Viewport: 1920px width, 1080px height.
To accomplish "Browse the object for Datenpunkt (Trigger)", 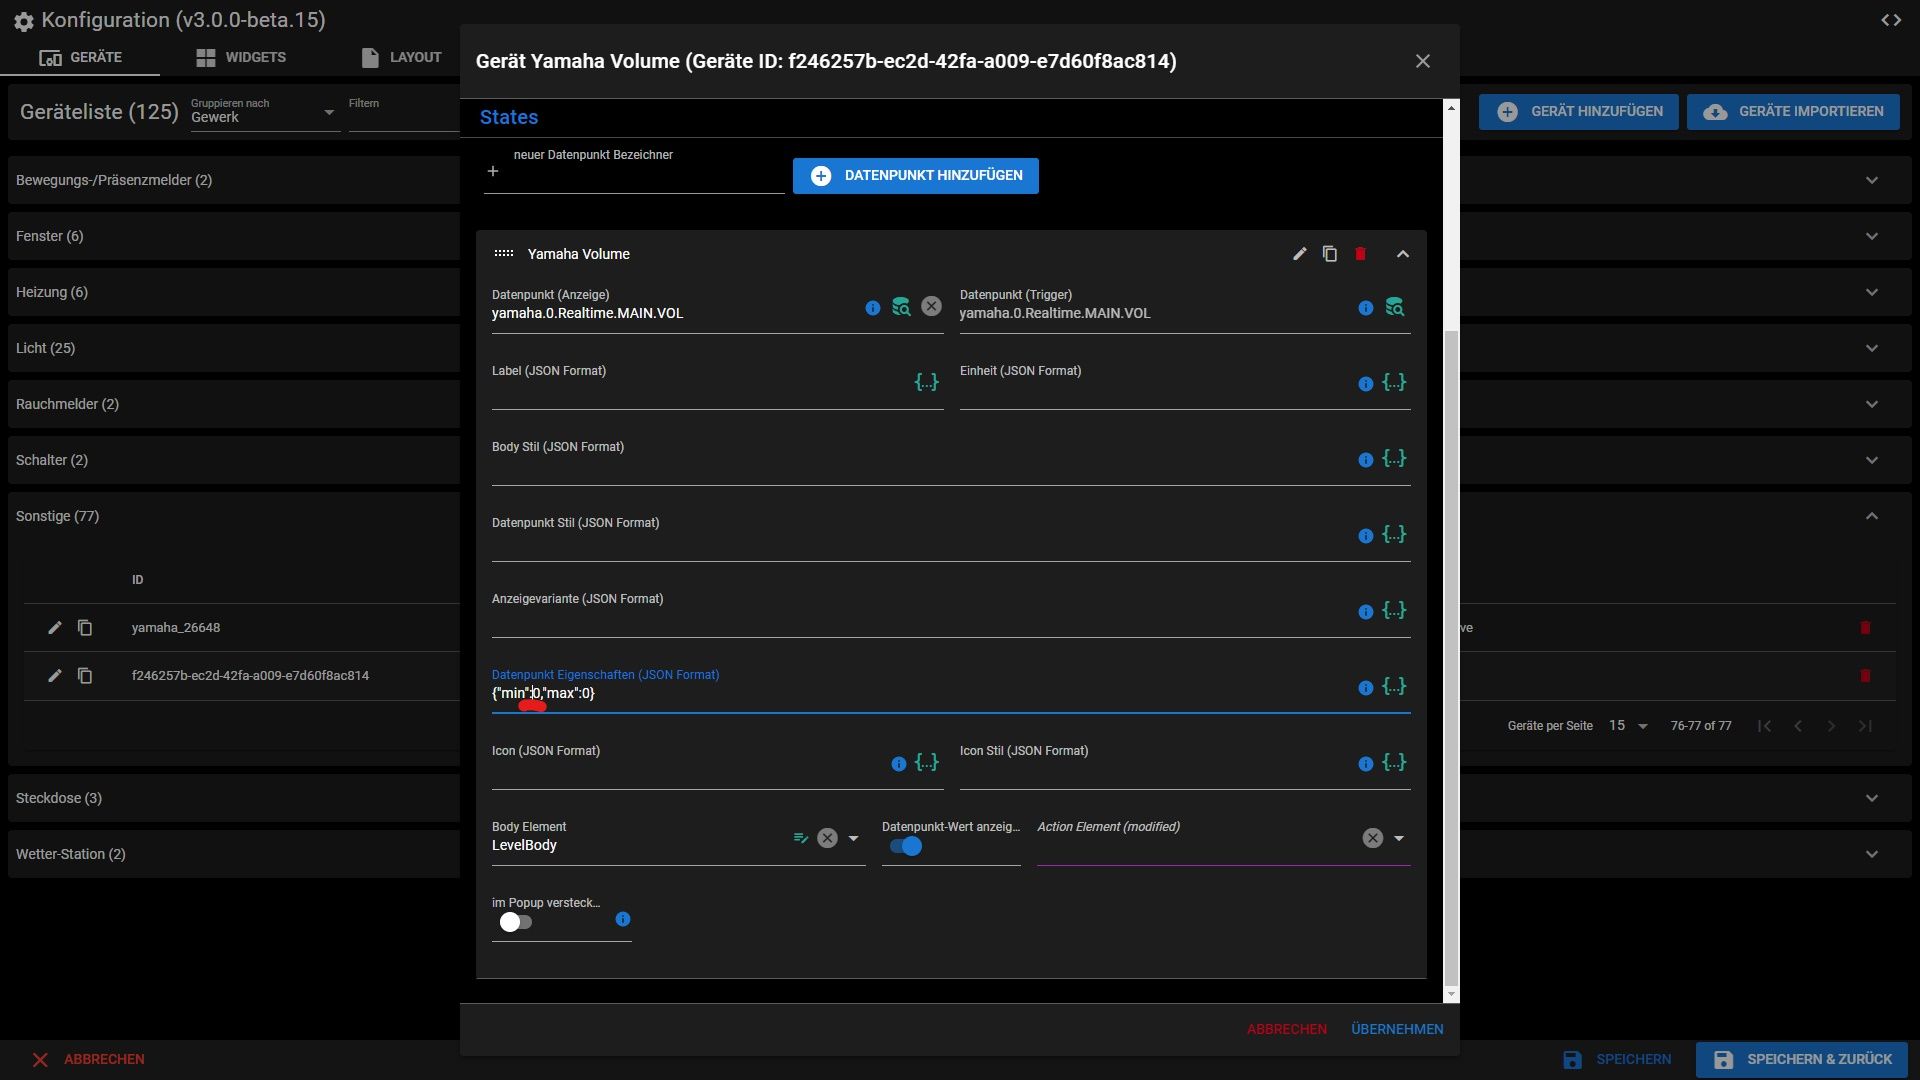I will pyautogui.click(x=1394, y=307).
